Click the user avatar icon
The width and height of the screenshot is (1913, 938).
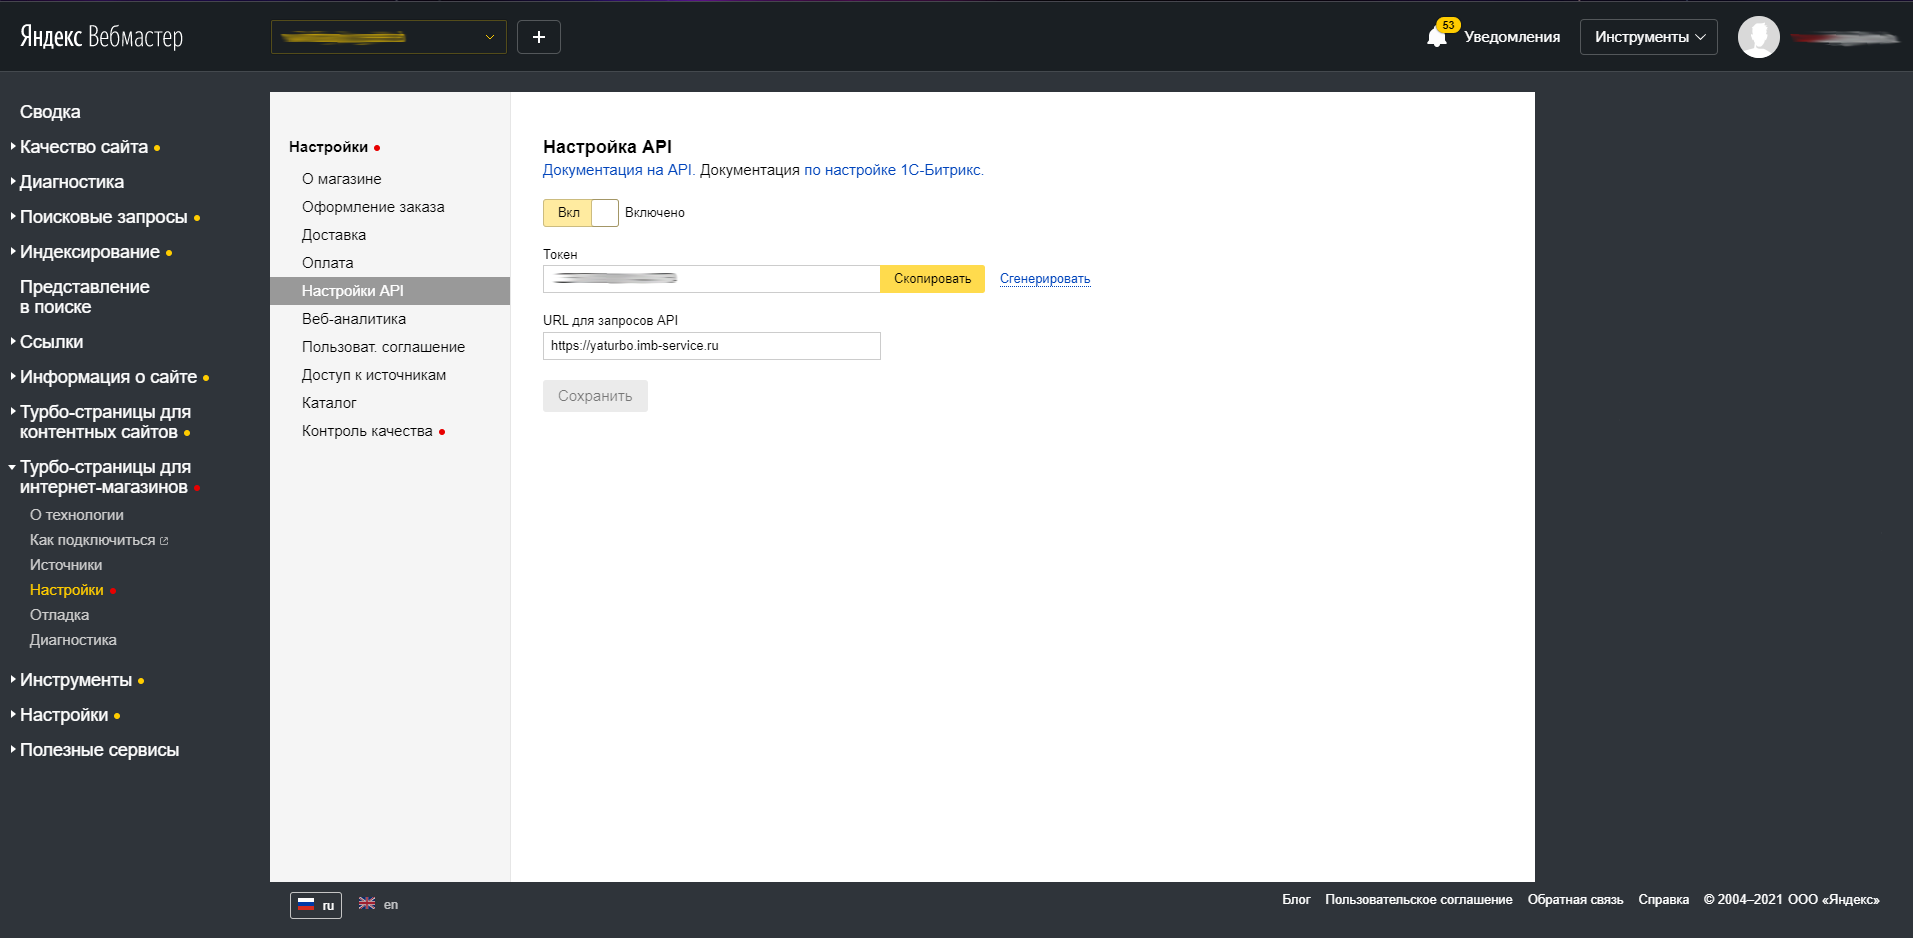coord(1758,37)
